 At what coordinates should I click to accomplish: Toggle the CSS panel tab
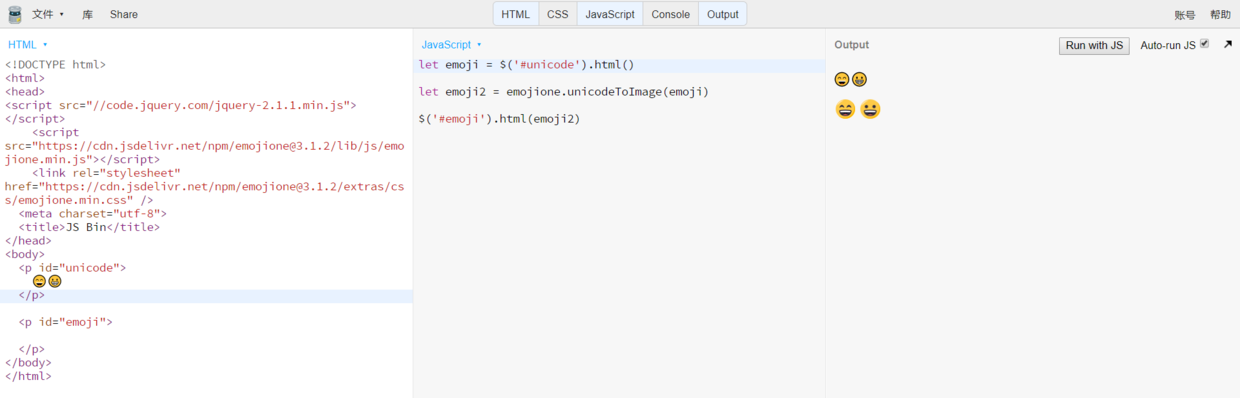click(557, 14)
